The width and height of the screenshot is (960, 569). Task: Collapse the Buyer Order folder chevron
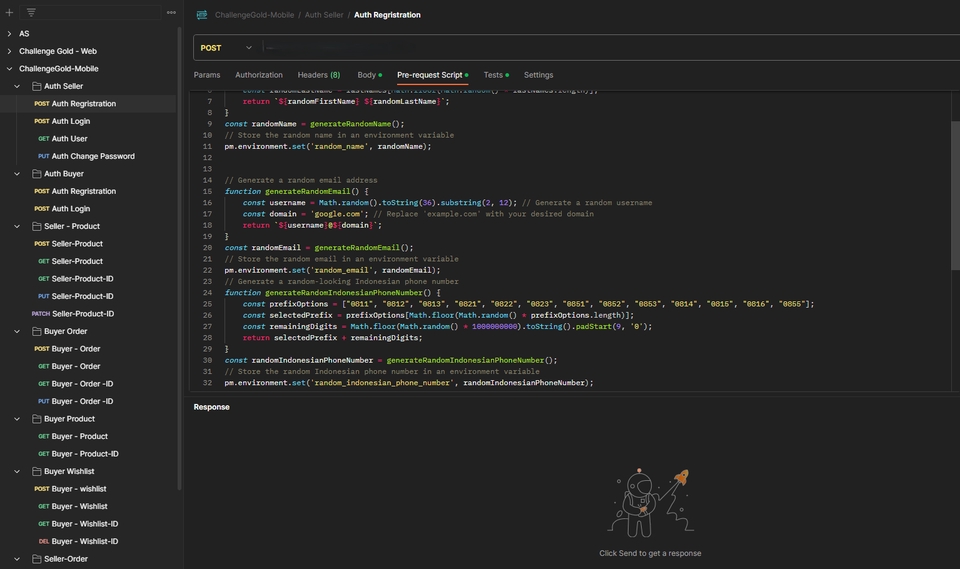click(x=17, y=331)
